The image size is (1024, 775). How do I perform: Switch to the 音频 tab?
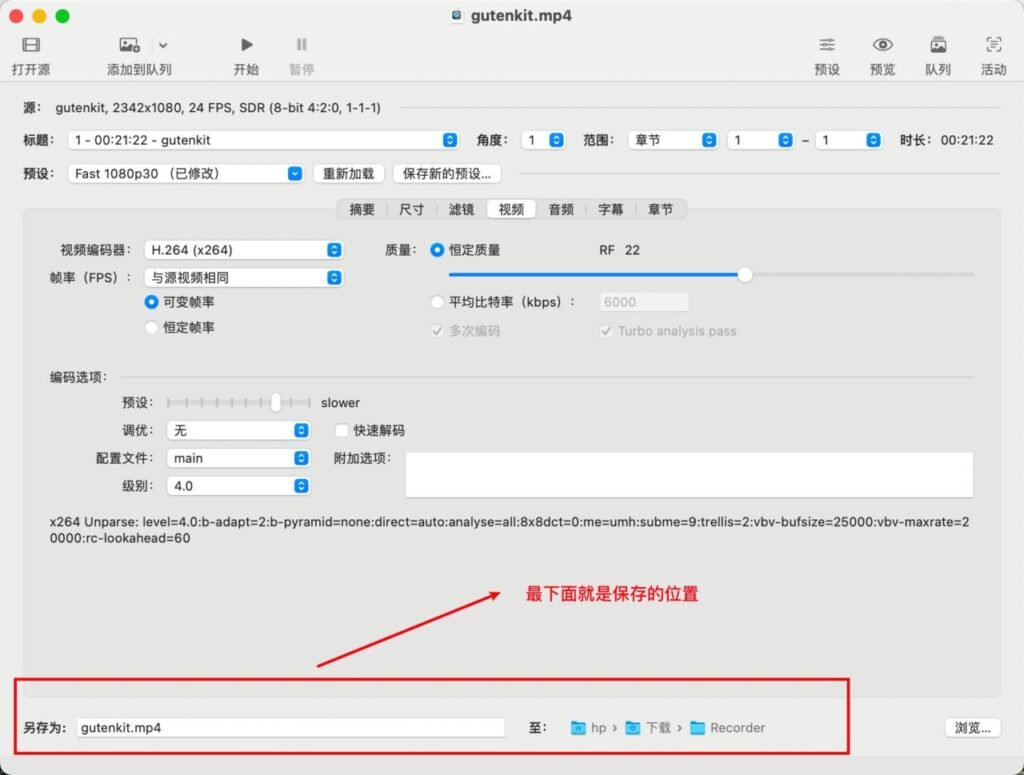pyautogui.click(x=561, y=209)
